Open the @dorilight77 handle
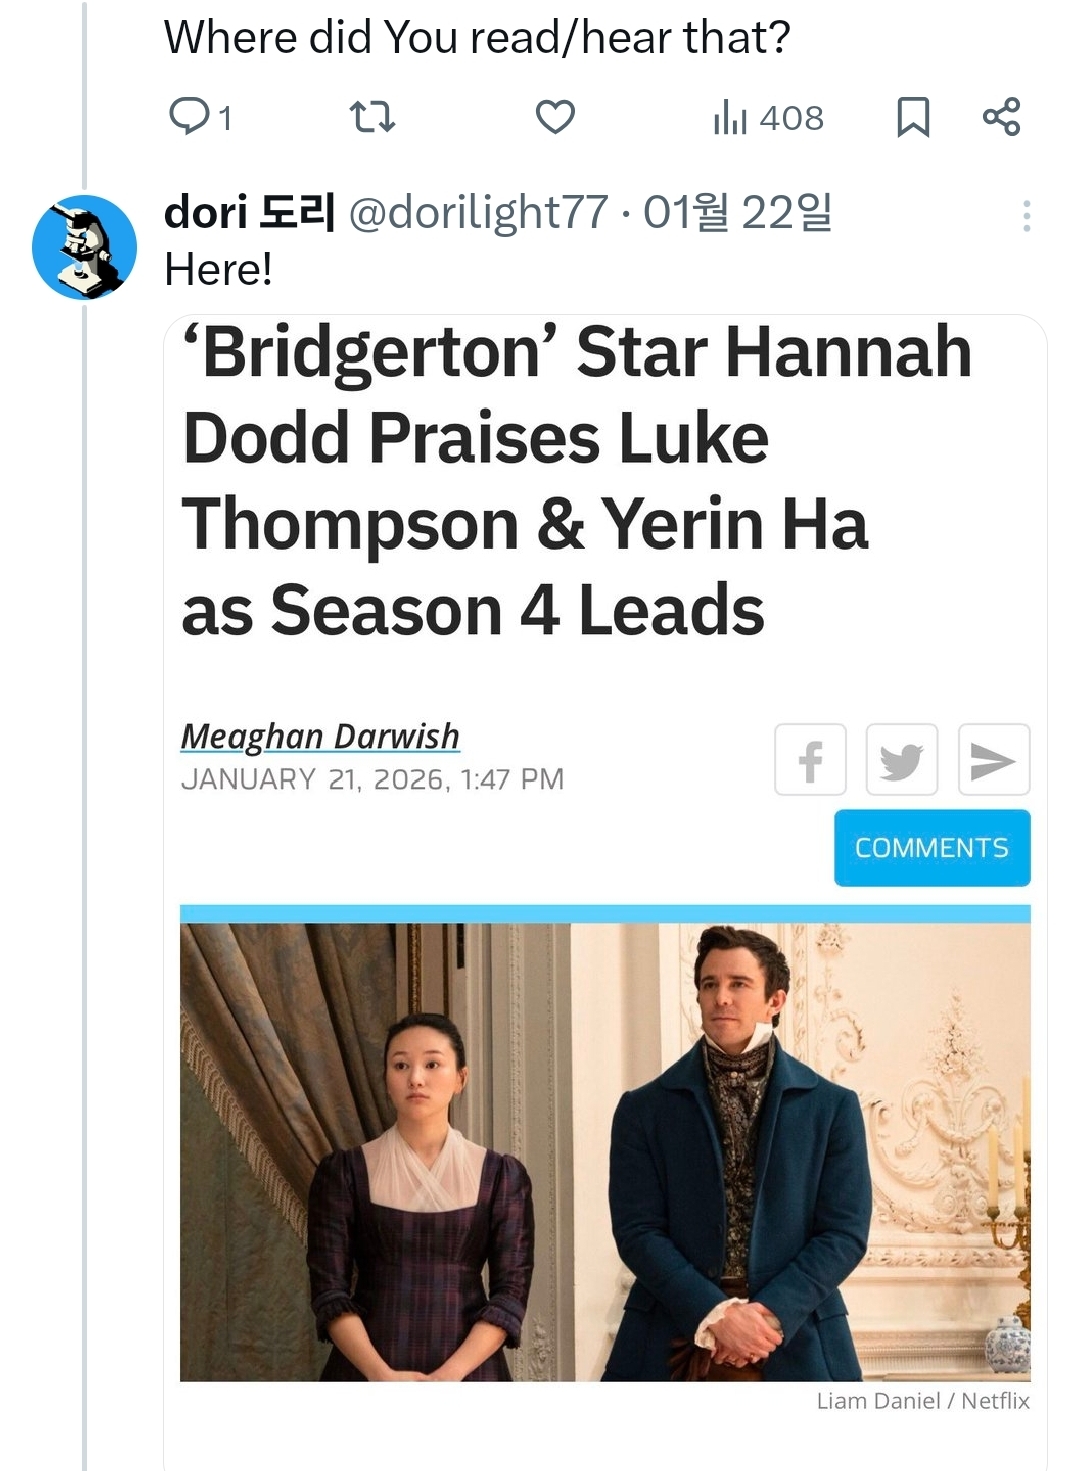This screenshot has height=1471, width=1080. click(478, 212)
